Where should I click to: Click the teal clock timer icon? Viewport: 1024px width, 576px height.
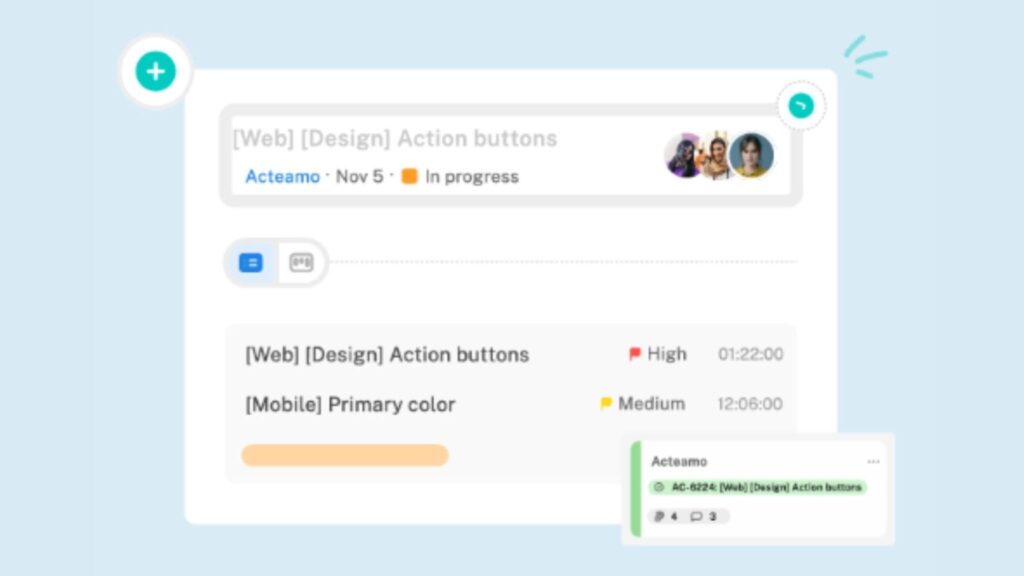pyautogui.click(x=801, y=106)
